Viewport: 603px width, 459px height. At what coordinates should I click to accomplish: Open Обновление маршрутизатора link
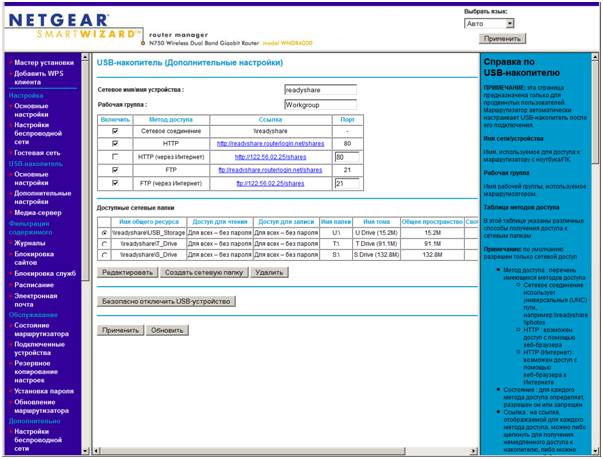42,406
